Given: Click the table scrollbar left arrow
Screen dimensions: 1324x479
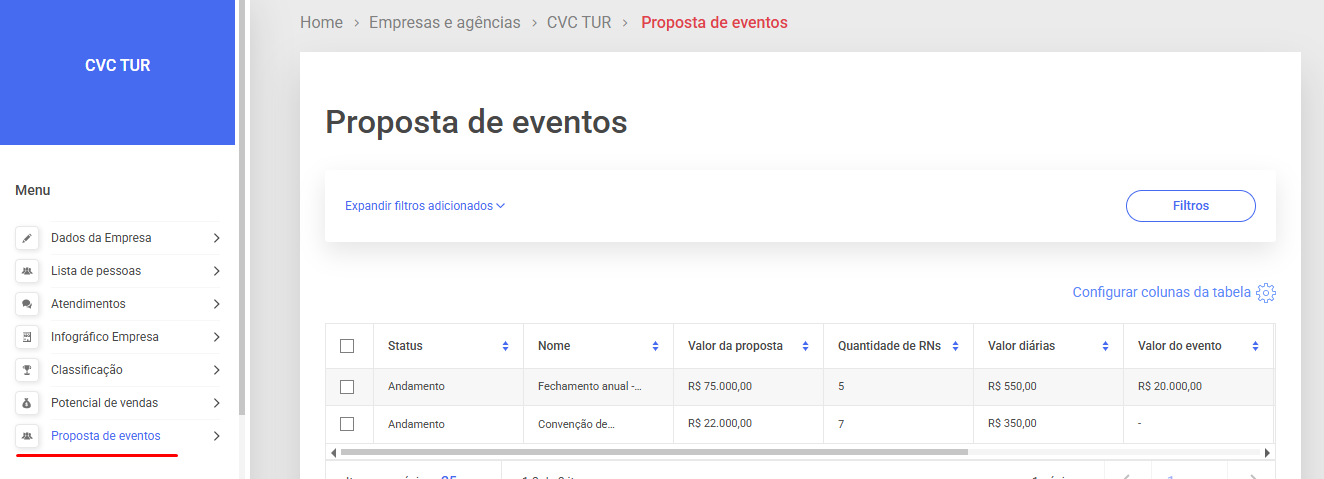Looking at the screenshot, I should [331, 452].
